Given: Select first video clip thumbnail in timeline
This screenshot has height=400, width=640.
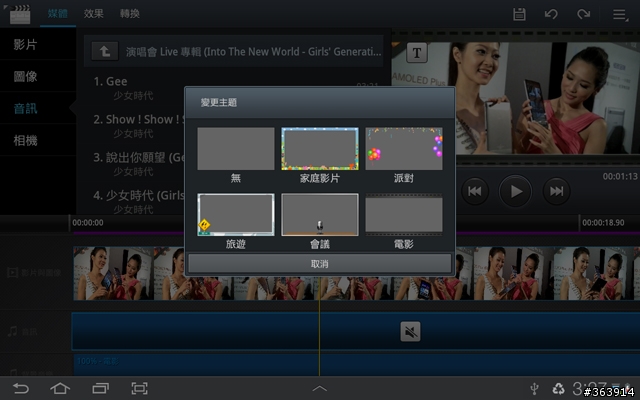Looking at the screenshot, I should 113,273.
